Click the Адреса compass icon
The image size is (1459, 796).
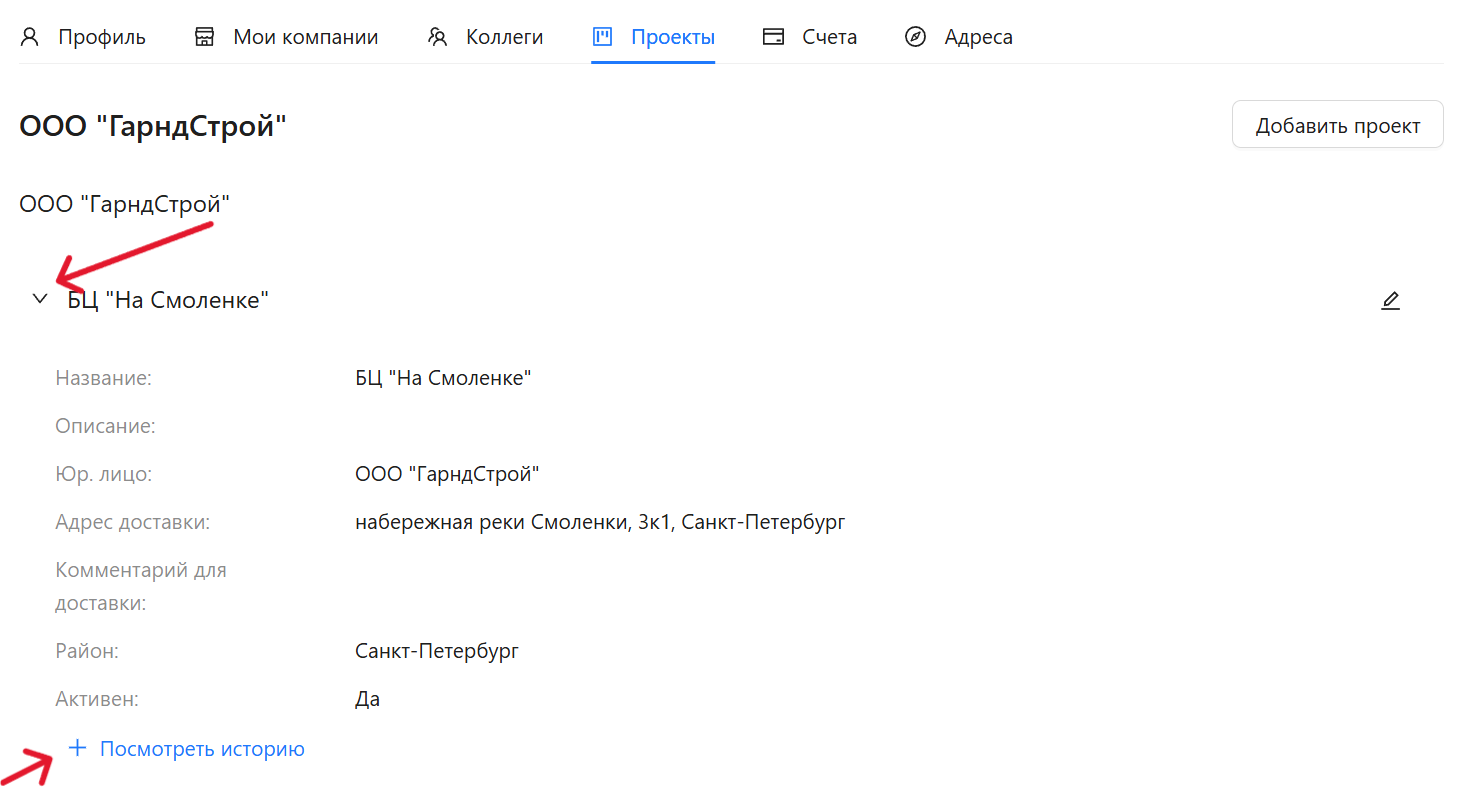tap(915, 37)
